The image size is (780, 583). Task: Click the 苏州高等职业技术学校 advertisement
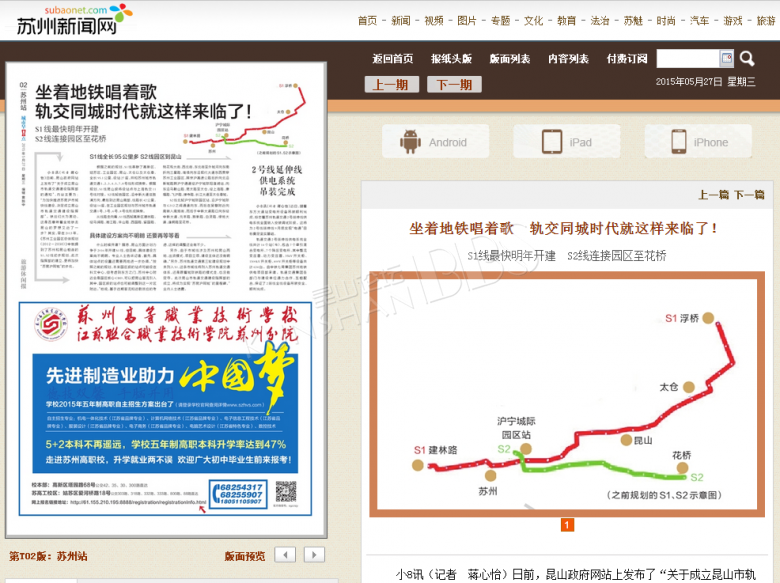(165, 409)
